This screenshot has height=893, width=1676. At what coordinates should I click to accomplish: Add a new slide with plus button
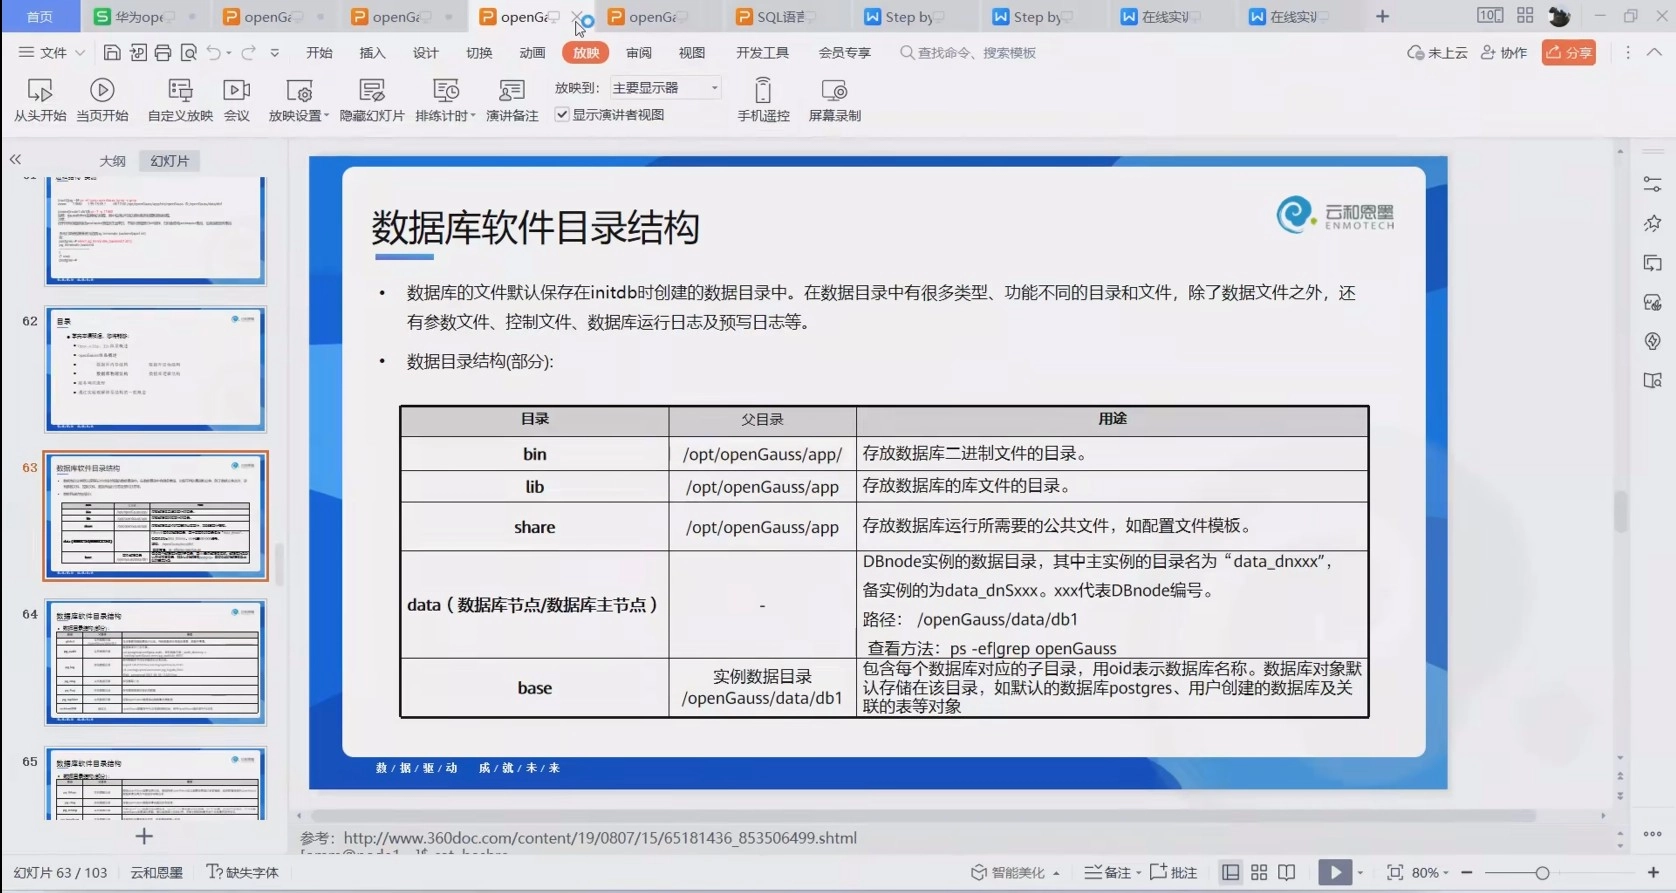[144, 836]
